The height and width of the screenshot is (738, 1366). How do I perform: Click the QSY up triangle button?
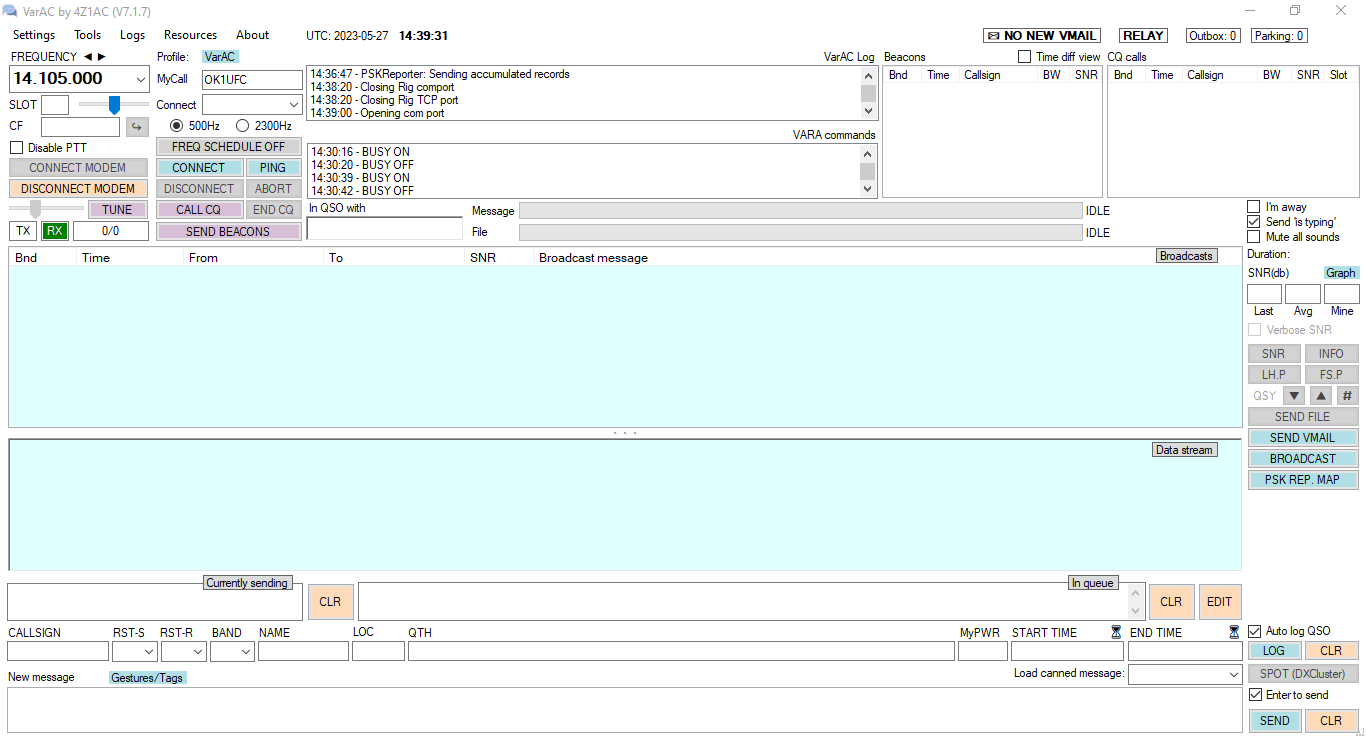point(1321,395)
